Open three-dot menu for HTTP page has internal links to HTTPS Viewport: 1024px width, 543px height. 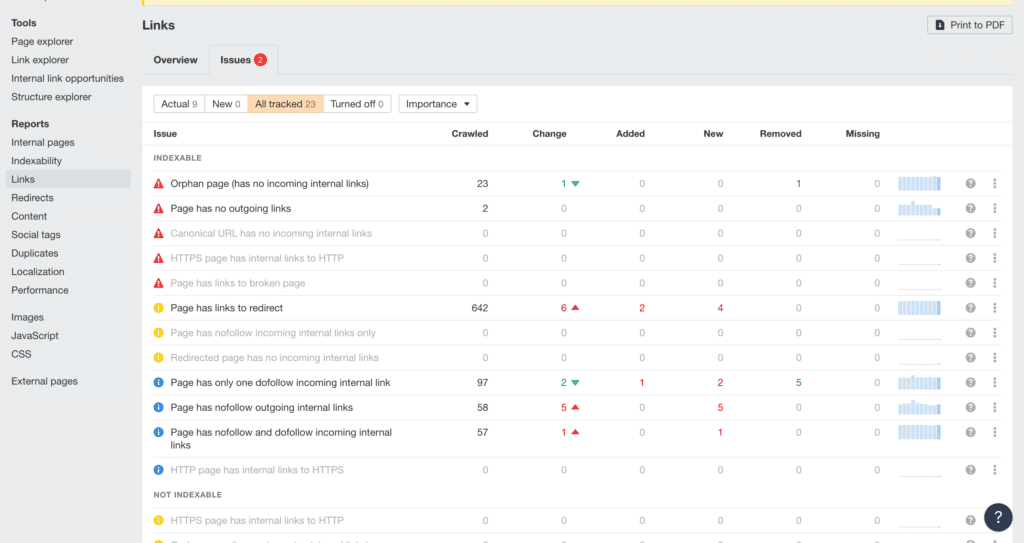pyautogui.click(x=995, y=470)
